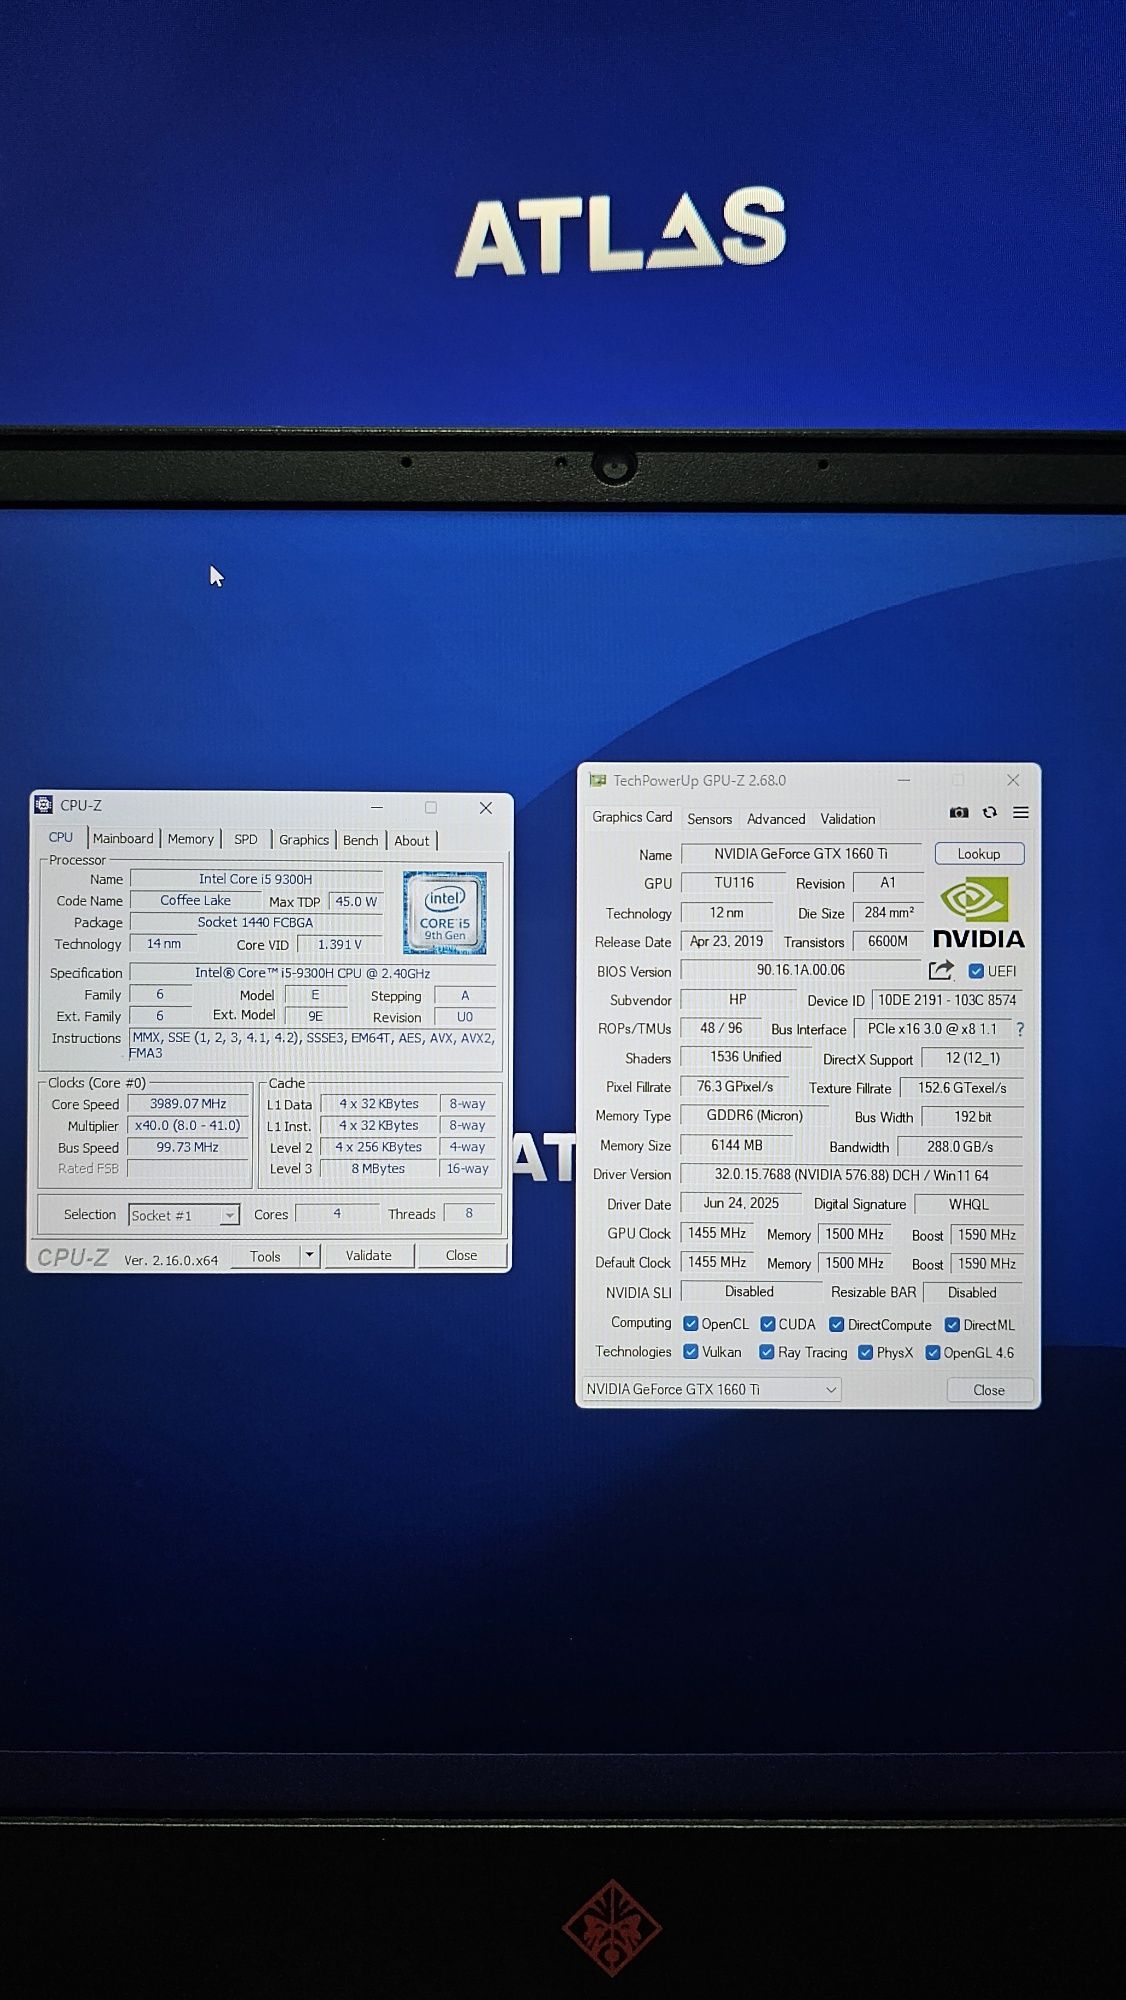Click the Intel Core i5 9300H name field

[x=256, y=879]
